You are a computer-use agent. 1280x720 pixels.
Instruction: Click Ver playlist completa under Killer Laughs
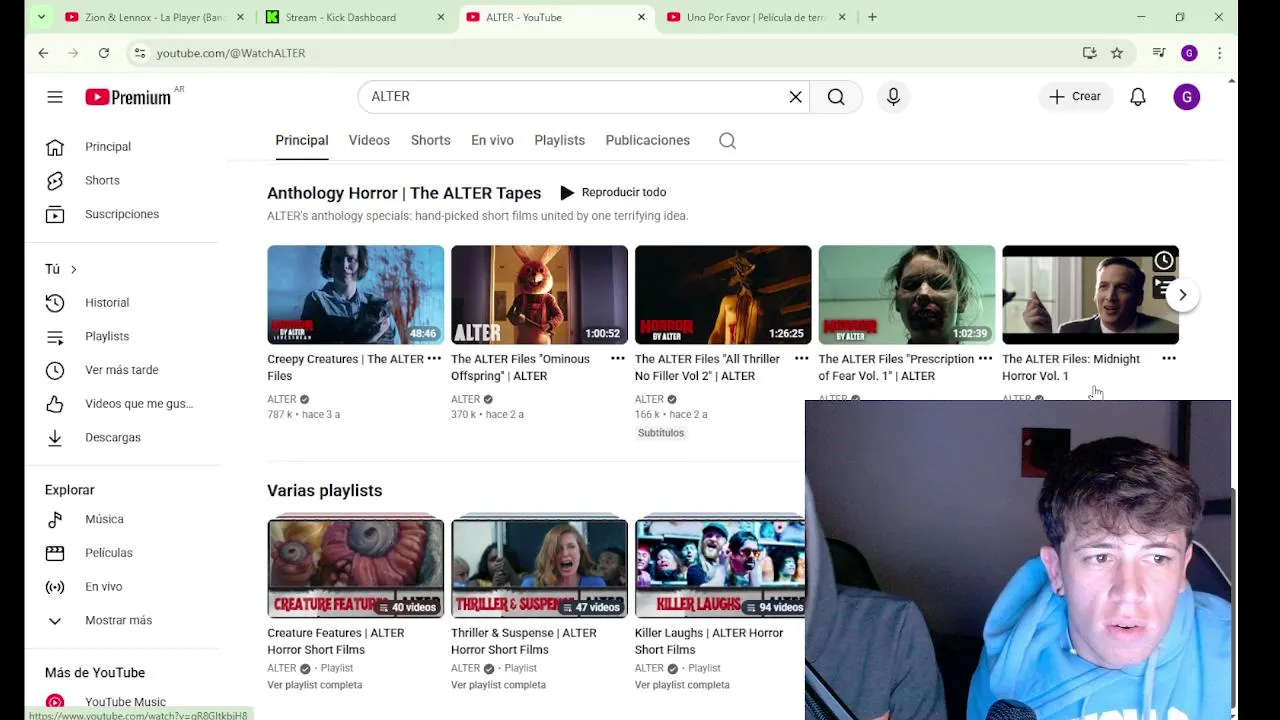(x=682, y=685)
